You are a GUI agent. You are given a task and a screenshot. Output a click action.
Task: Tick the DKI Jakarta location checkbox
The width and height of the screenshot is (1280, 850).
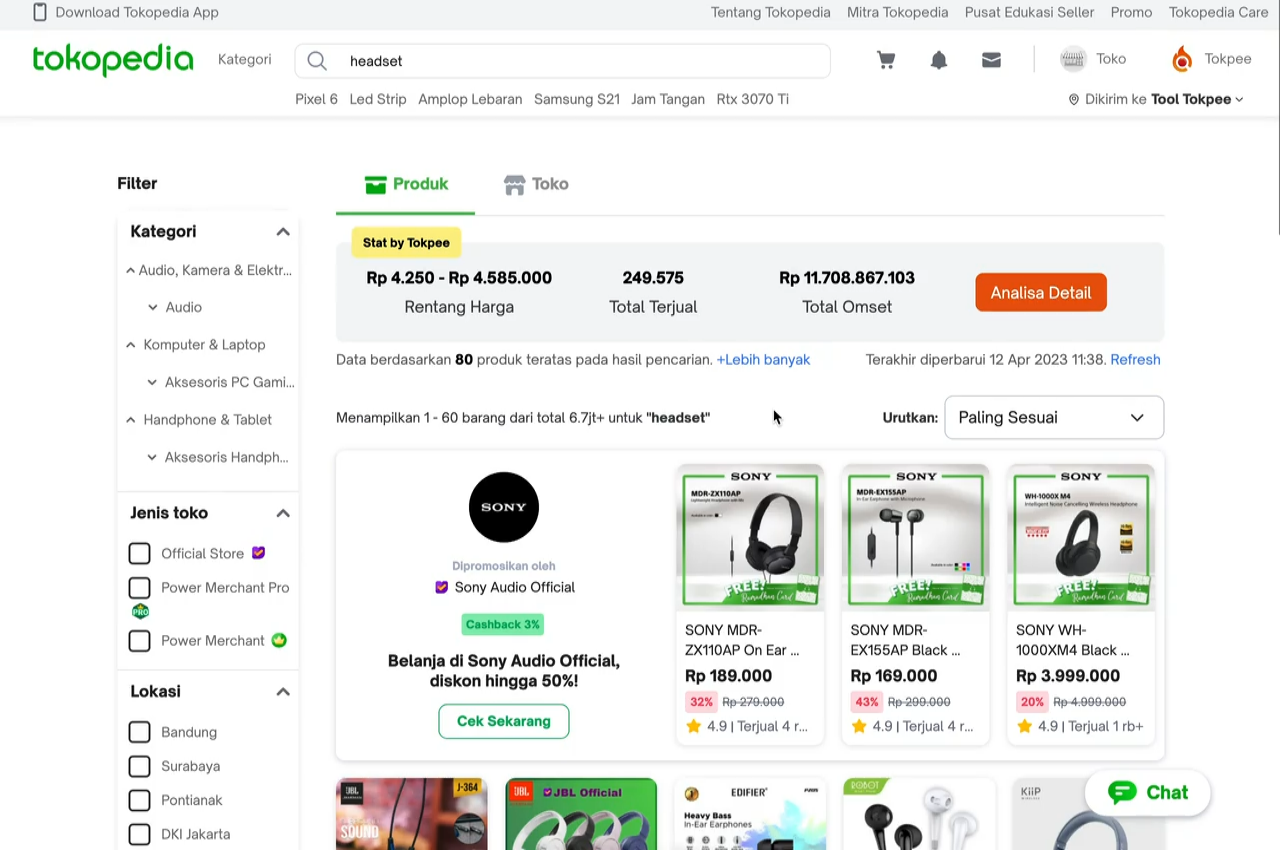(x=140, y=834)
